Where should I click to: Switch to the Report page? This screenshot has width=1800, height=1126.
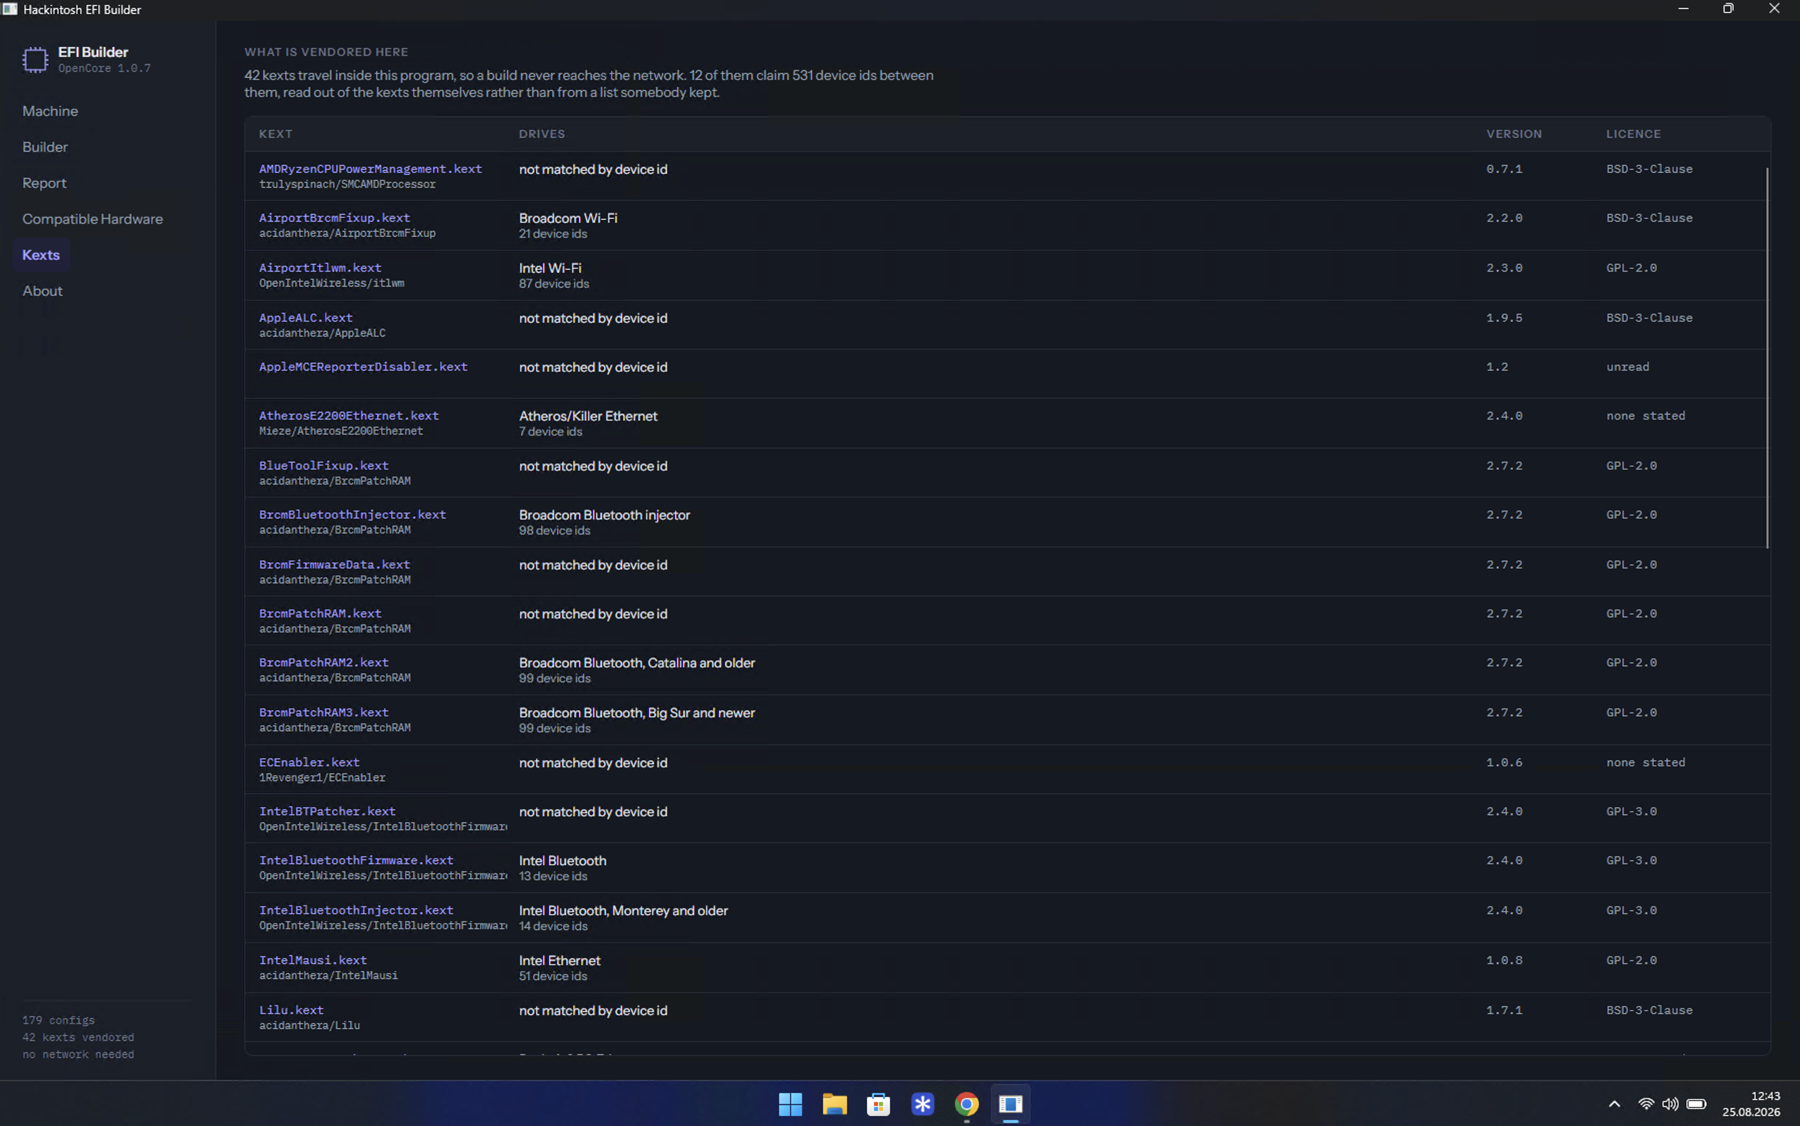(44, 183)
